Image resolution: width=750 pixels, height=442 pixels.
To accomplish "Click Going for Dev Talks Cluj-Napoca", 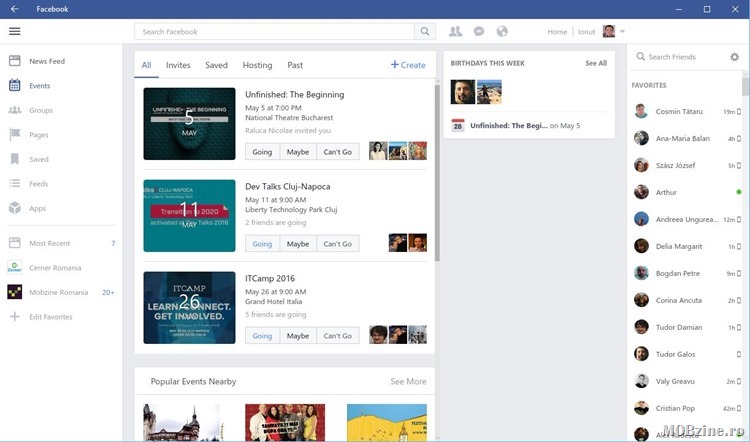I will click(x=262, y=243).
